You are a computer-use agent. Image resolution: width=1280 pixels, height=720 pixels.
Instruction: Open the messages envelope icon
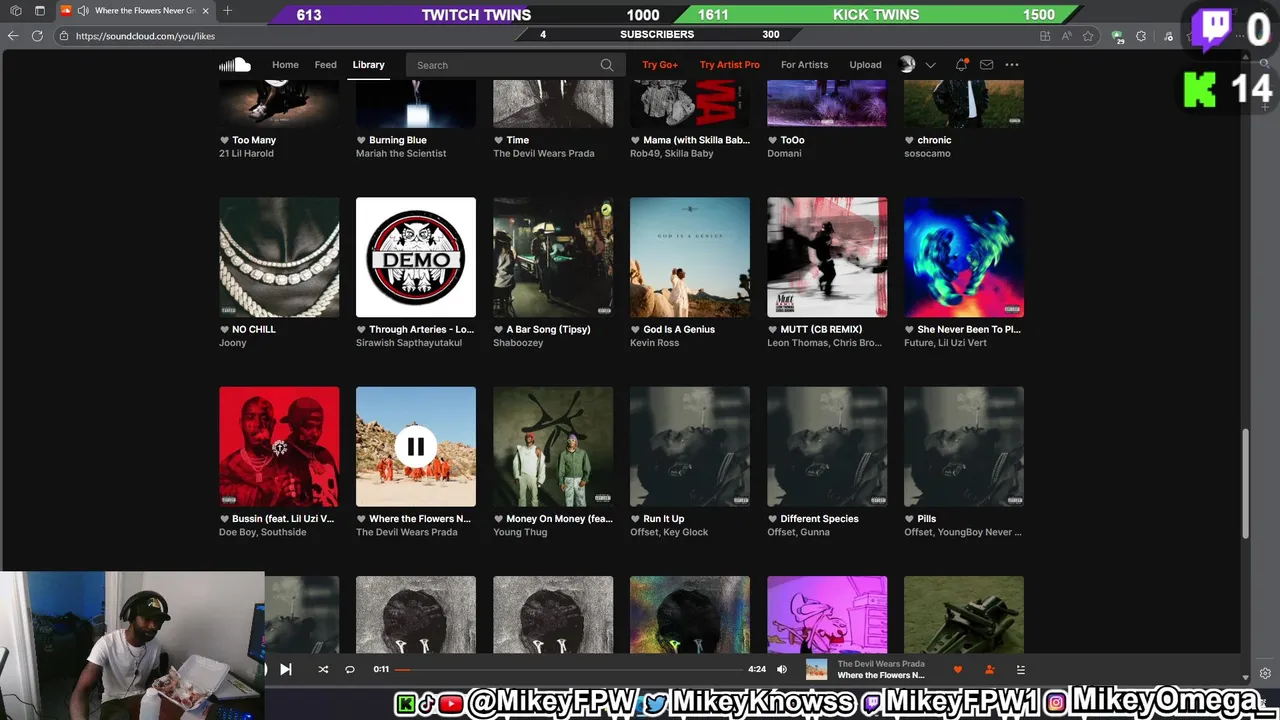coord(987,65)
